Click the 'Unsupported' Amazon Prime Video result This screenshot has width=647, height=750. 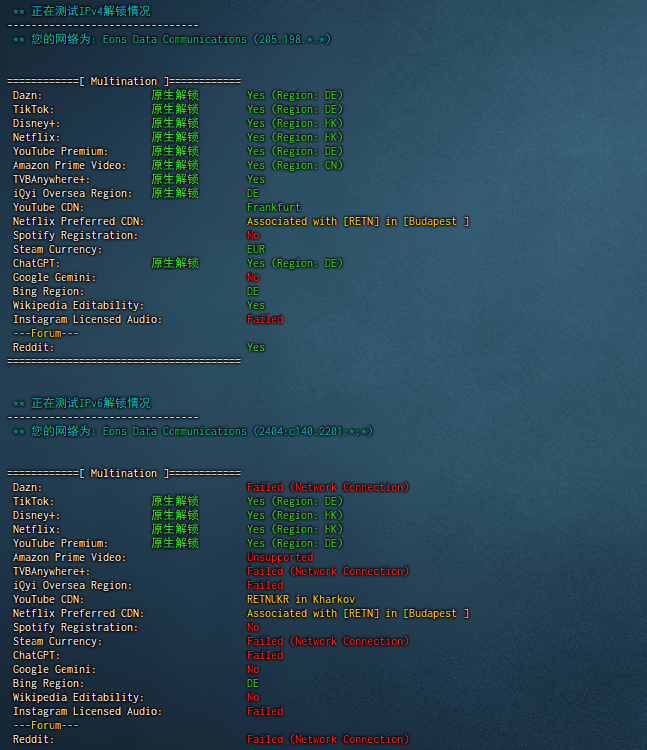coord(280,557)
